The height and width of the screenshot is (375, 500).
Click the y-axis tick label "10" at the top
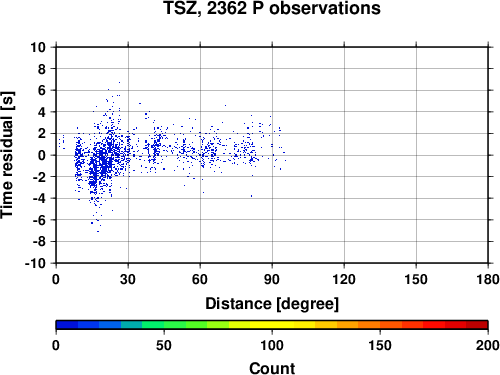tap(38, 47)
